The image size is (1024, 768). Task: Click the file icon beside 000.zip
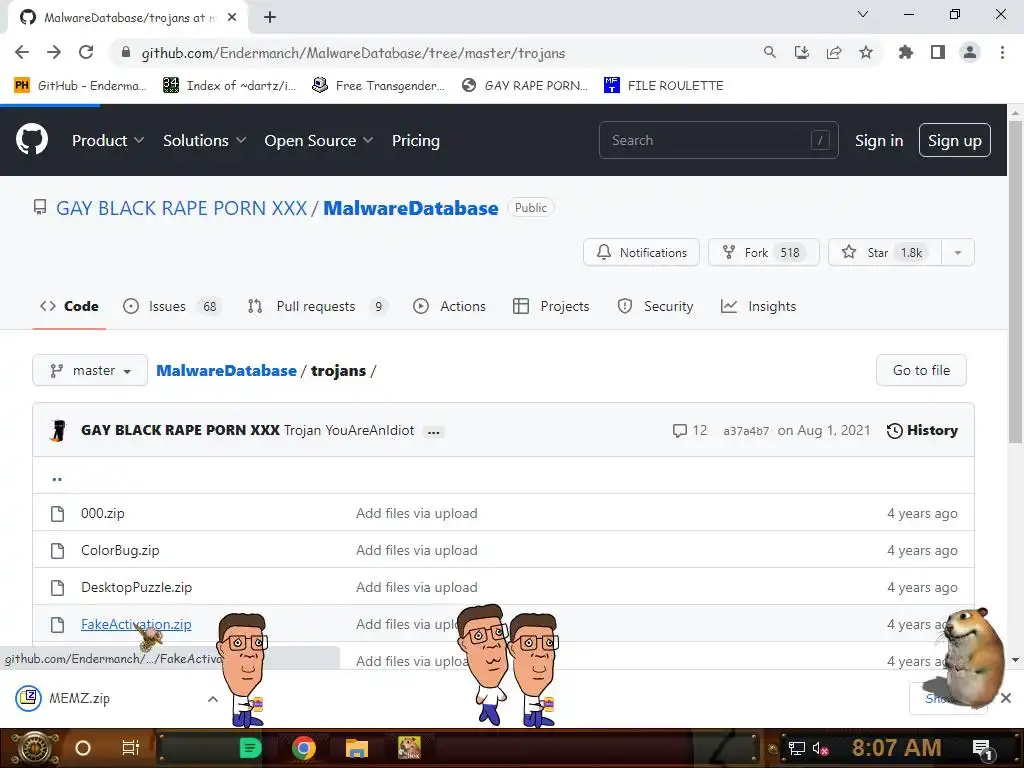pos(57,513)
